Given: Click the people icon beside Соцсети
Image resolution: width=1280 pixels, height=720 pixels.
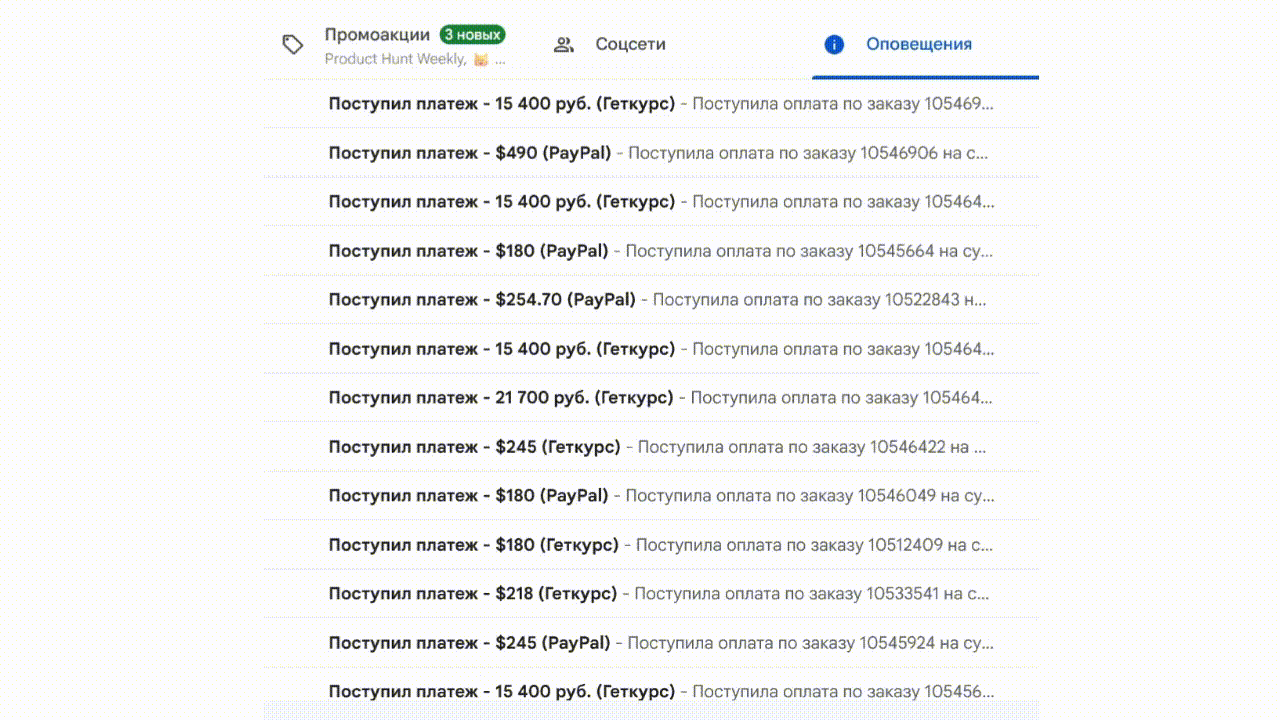Looking at the screenshot, I should (564, 44).
